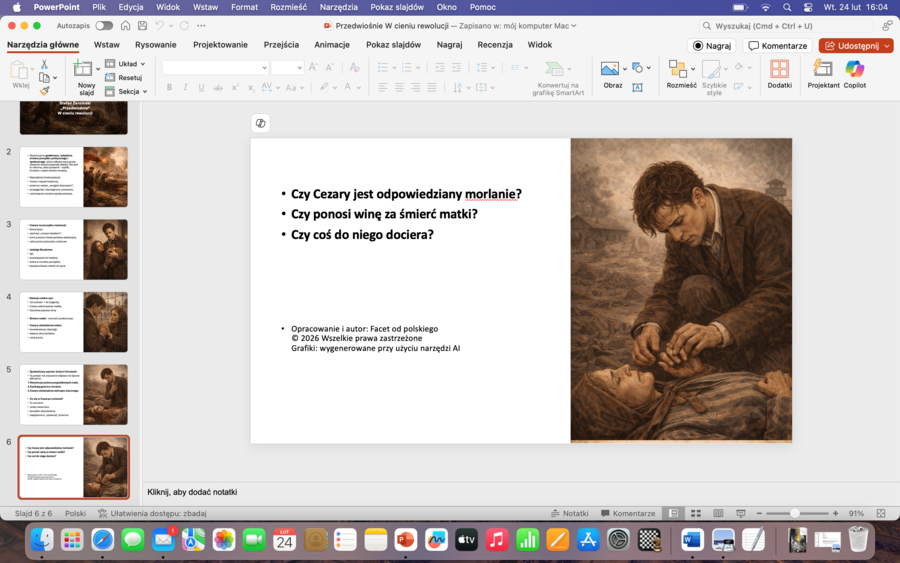
Task: Click the Komentarze button near Udostępnij
Action: click(x=777, y=46)
